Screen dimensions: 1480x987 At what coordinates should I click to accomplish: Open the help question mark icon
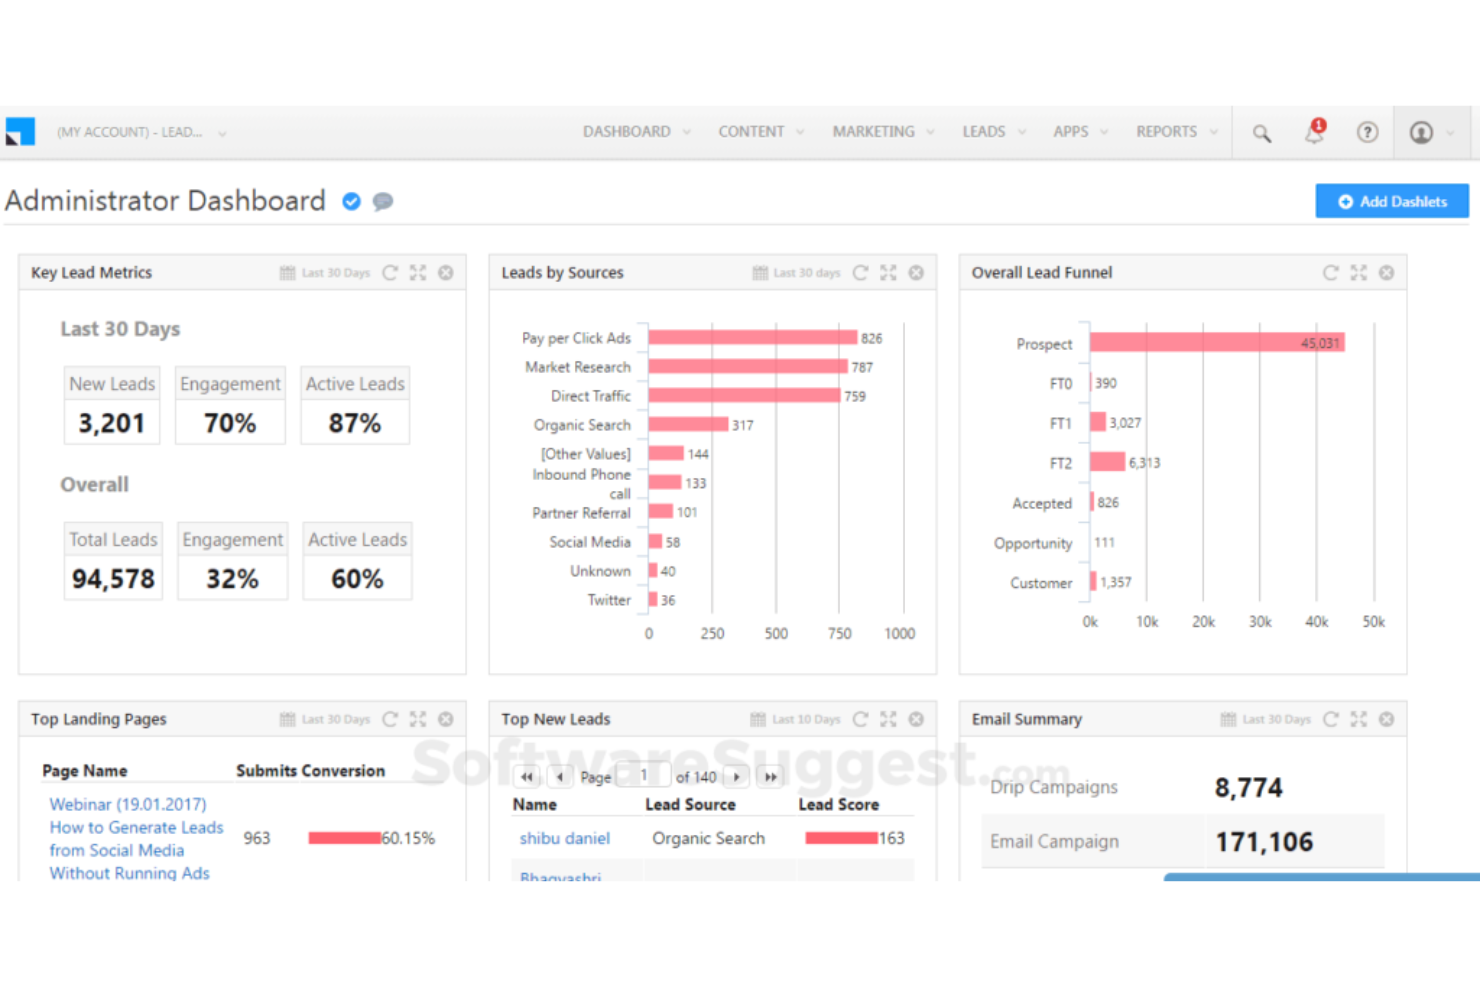(1367, 132)
